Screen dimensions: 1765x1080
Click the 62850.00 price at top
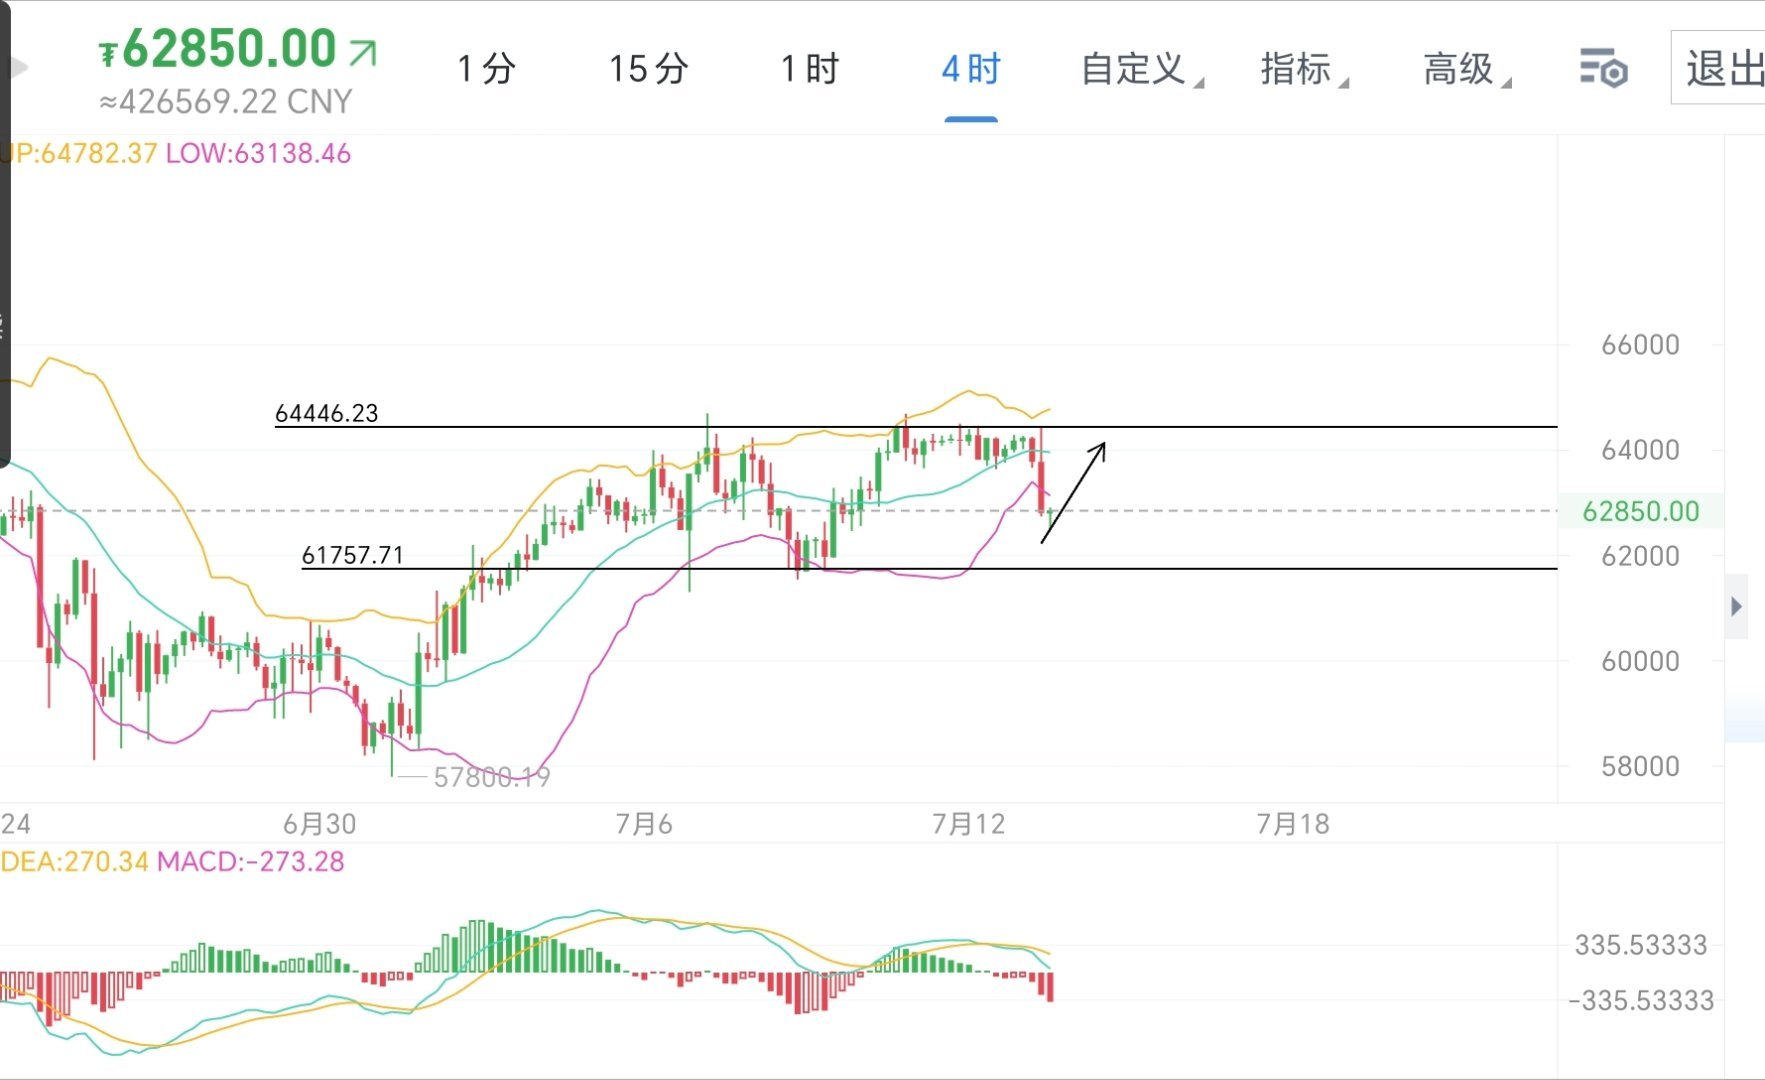[229, 48]
